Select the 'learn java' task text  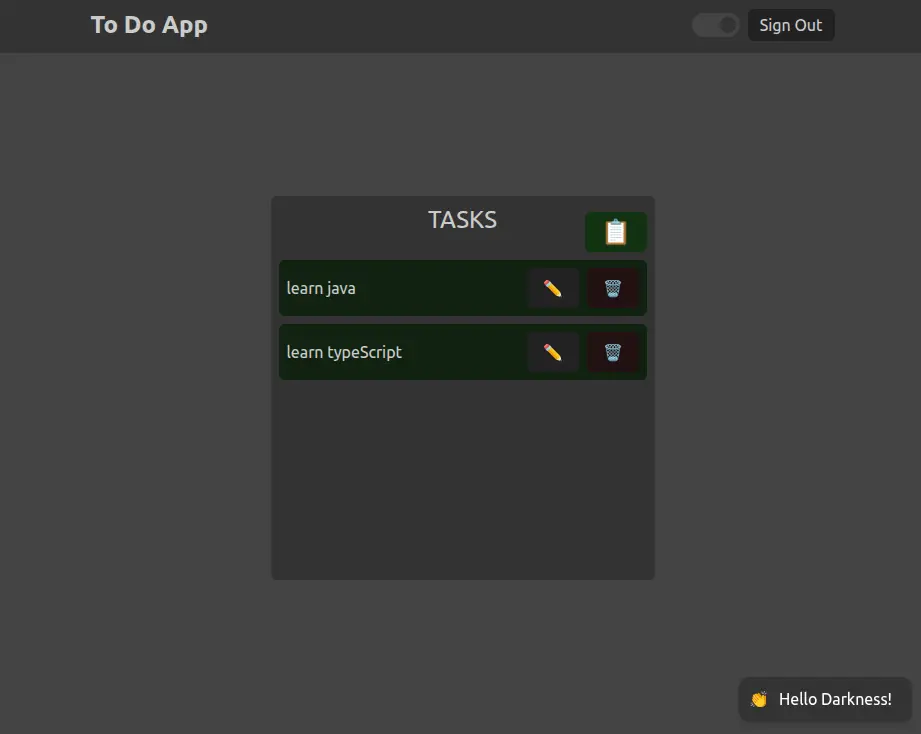pyautogui.click(x=321, y=289)
